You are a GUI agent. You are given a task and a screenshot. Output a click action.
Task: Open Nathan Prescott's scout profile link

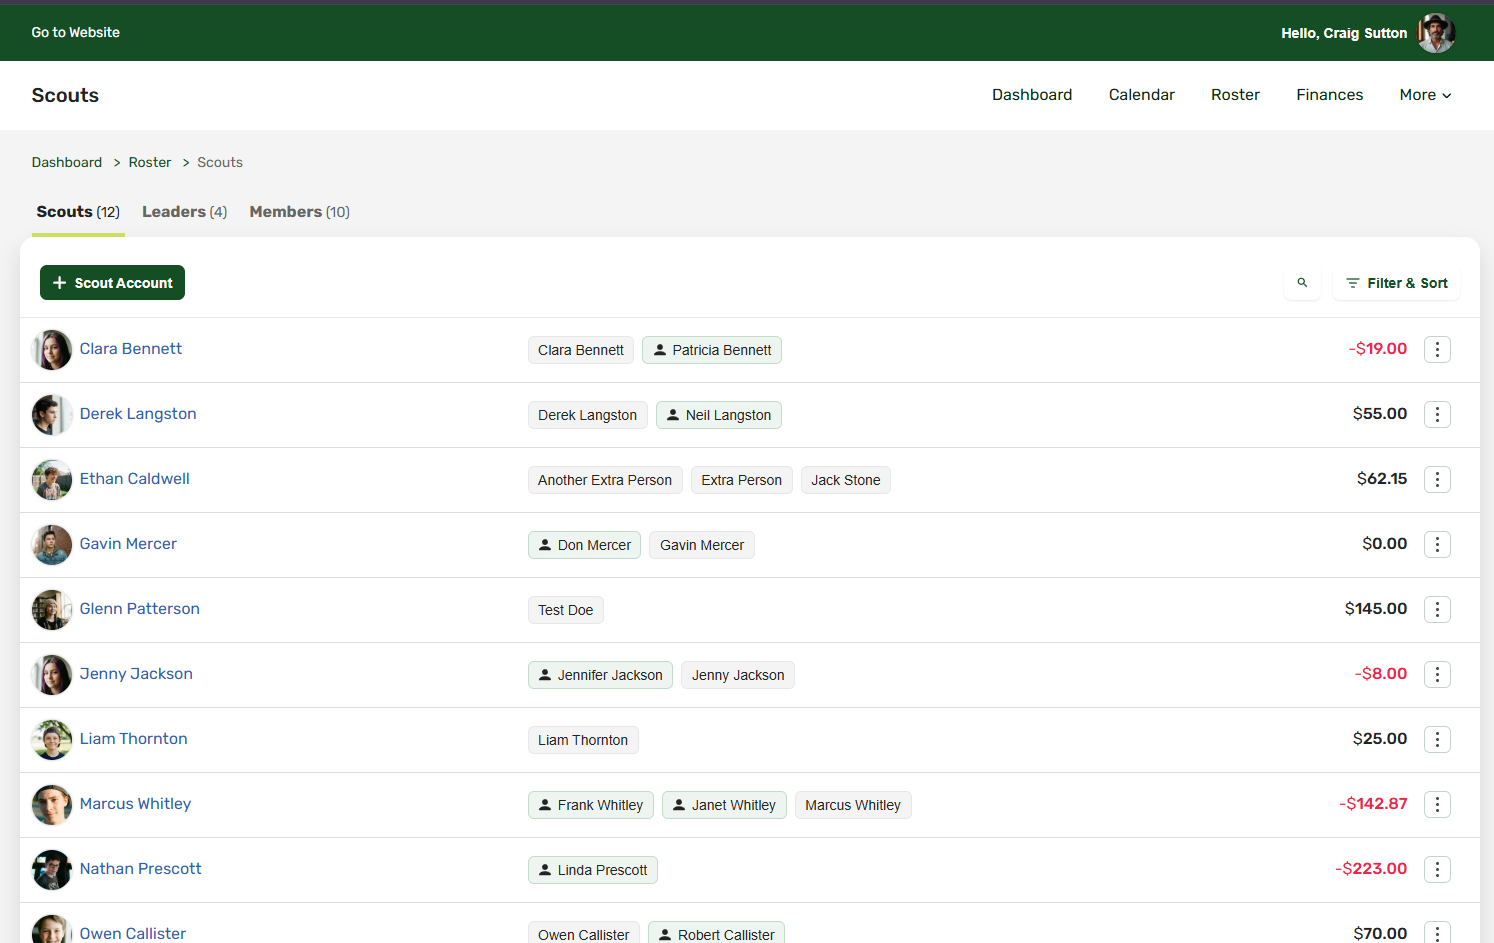141,869
